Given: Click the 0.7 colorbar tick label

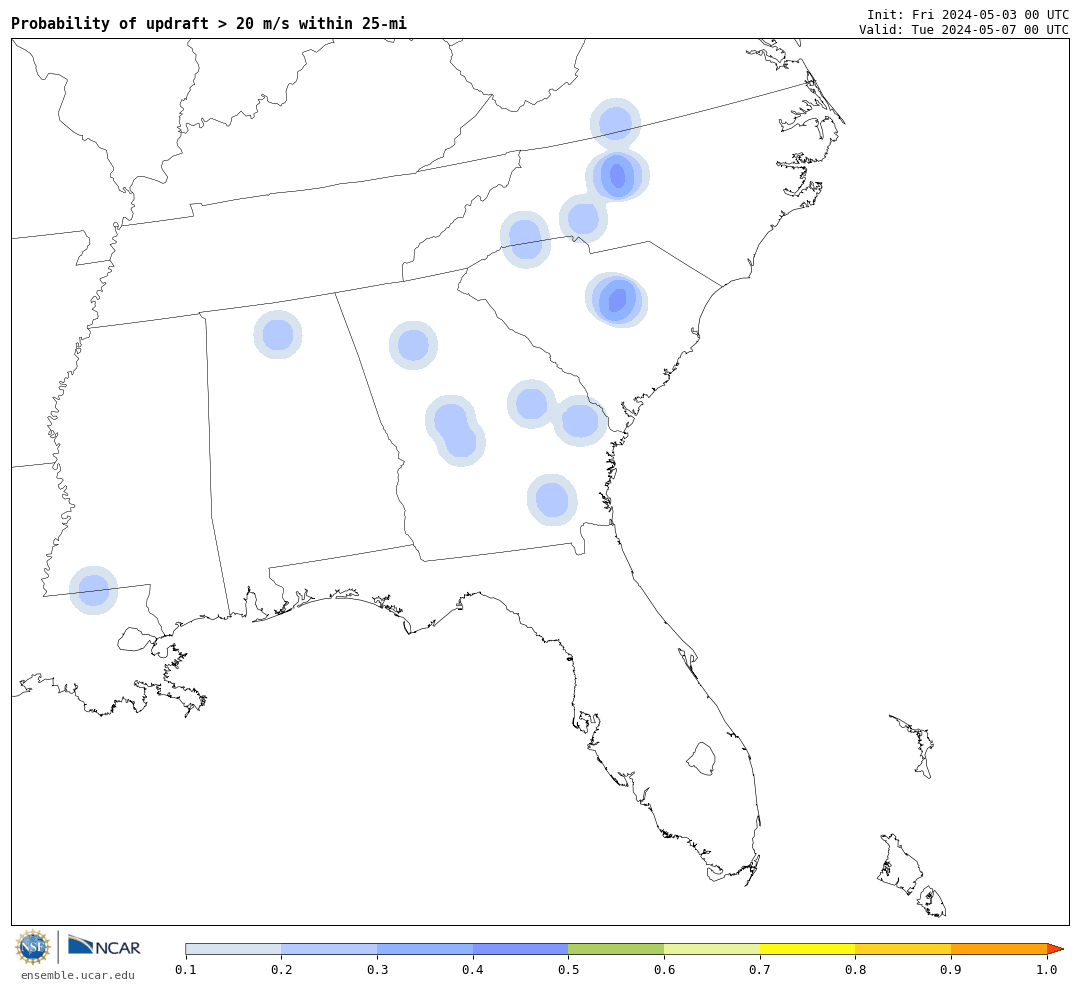Looking at the screenshot, I should click(760, 969).
